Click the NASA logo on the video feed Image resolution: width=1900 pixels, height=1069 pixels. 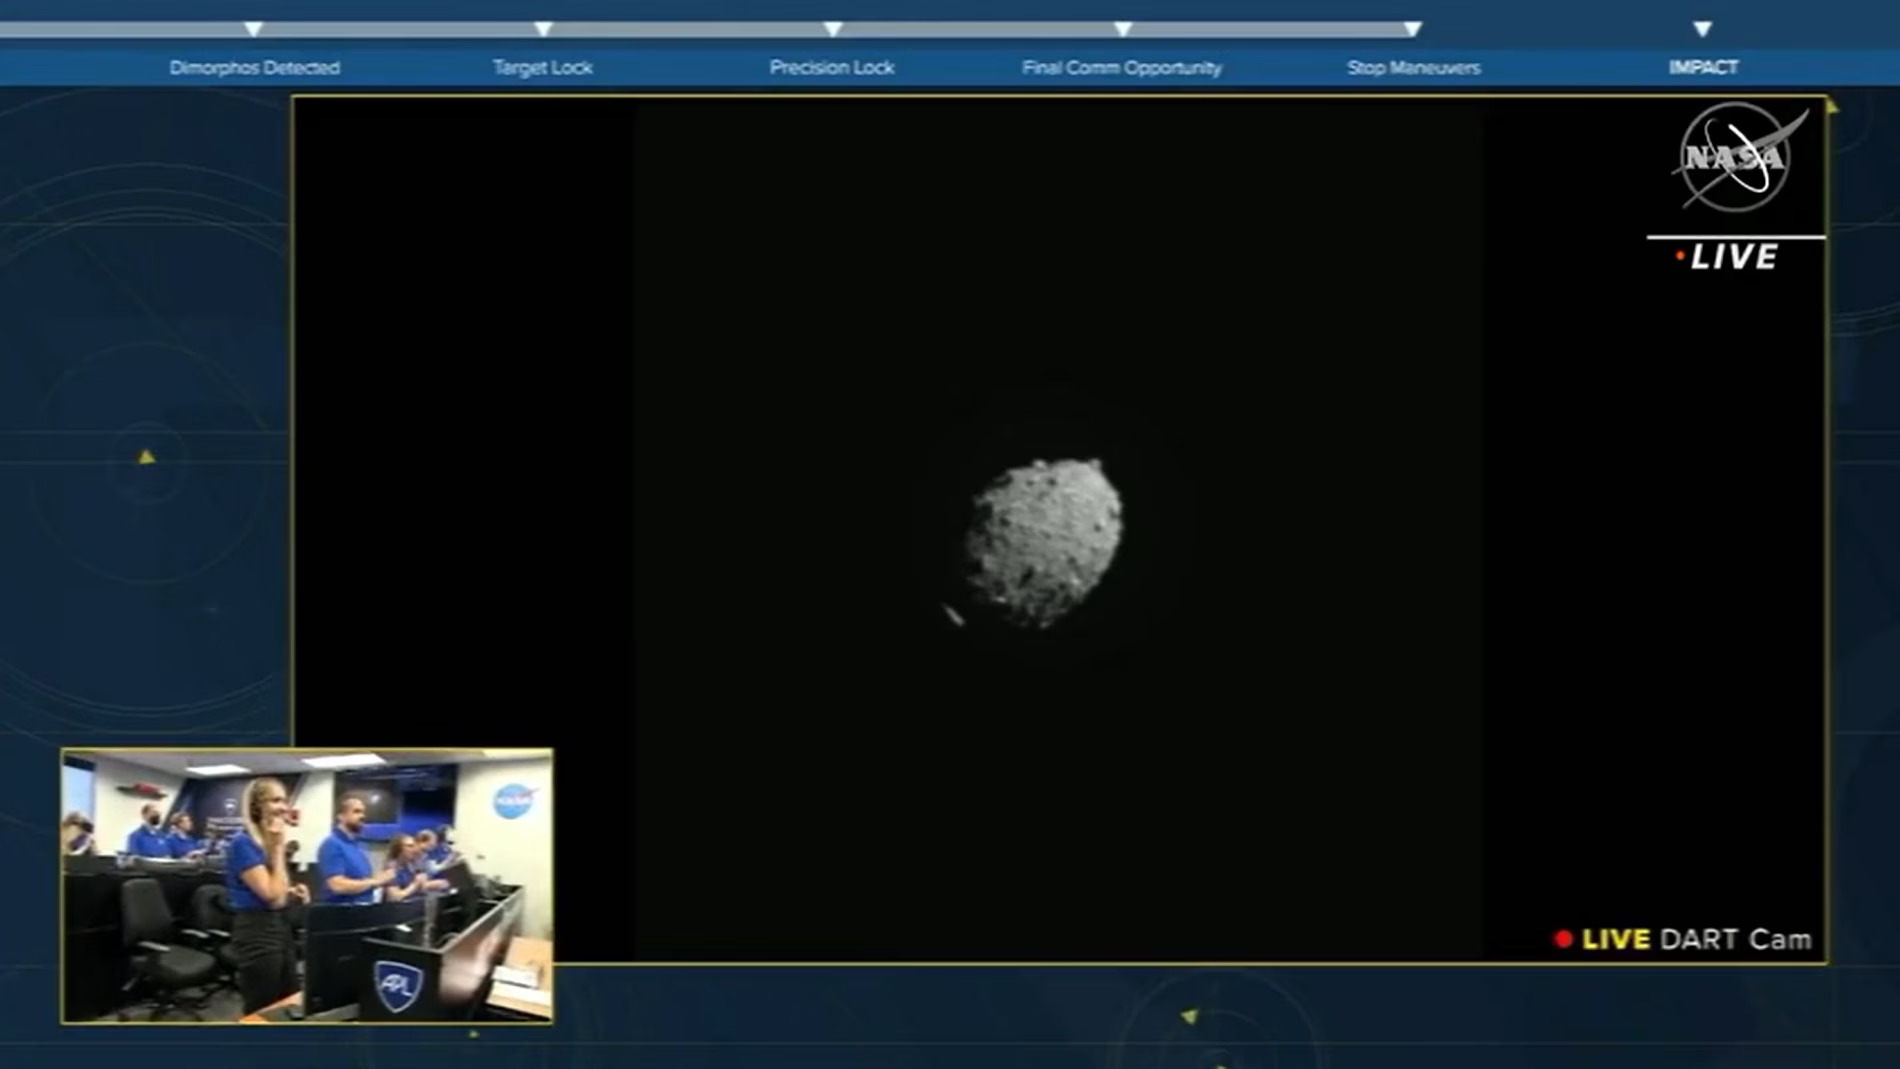[1737, 157]
